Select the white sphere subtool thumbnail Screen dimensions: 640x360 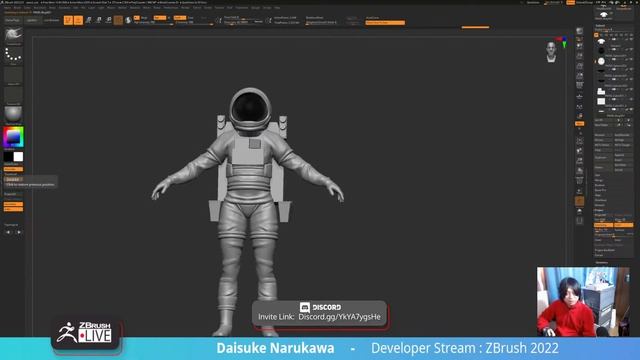point(601,61)
